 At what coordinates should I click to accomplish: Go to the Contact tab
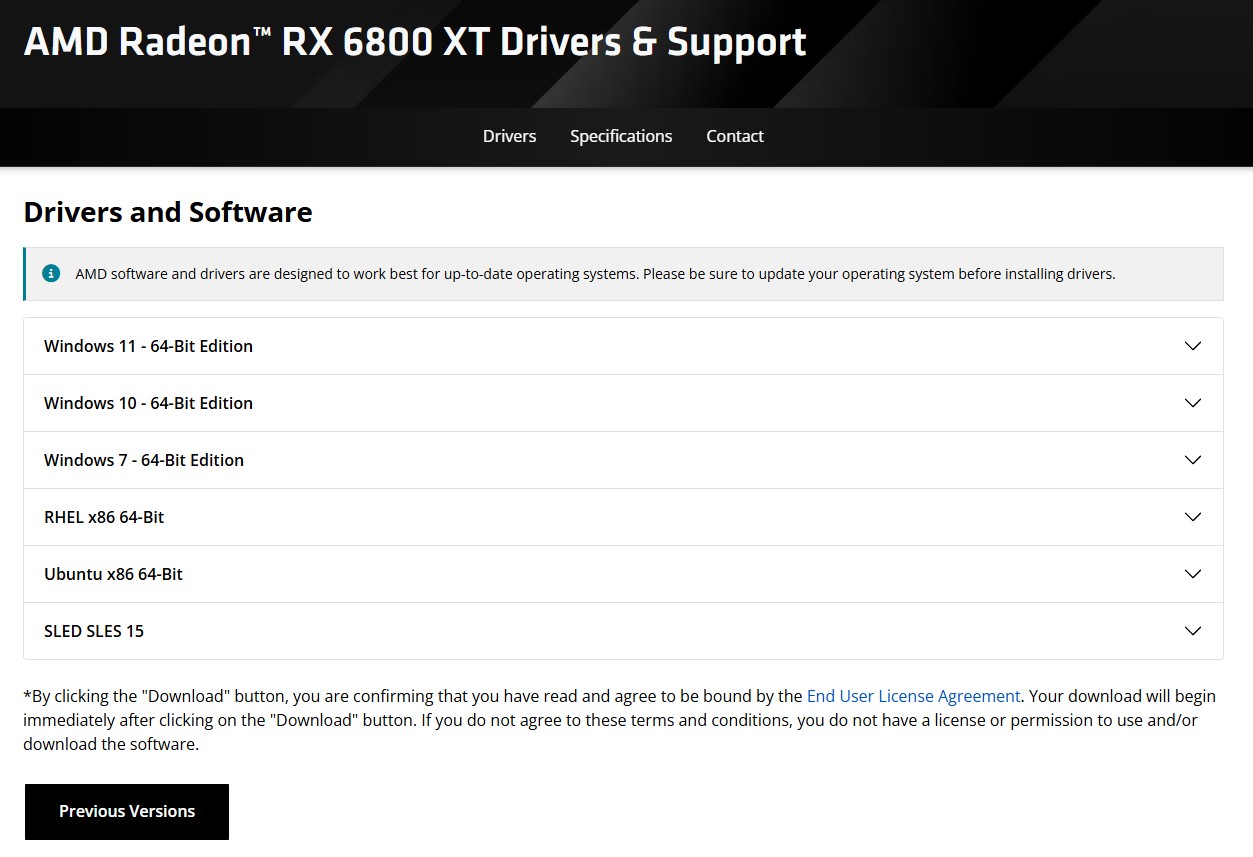click(x=735, y=136)
